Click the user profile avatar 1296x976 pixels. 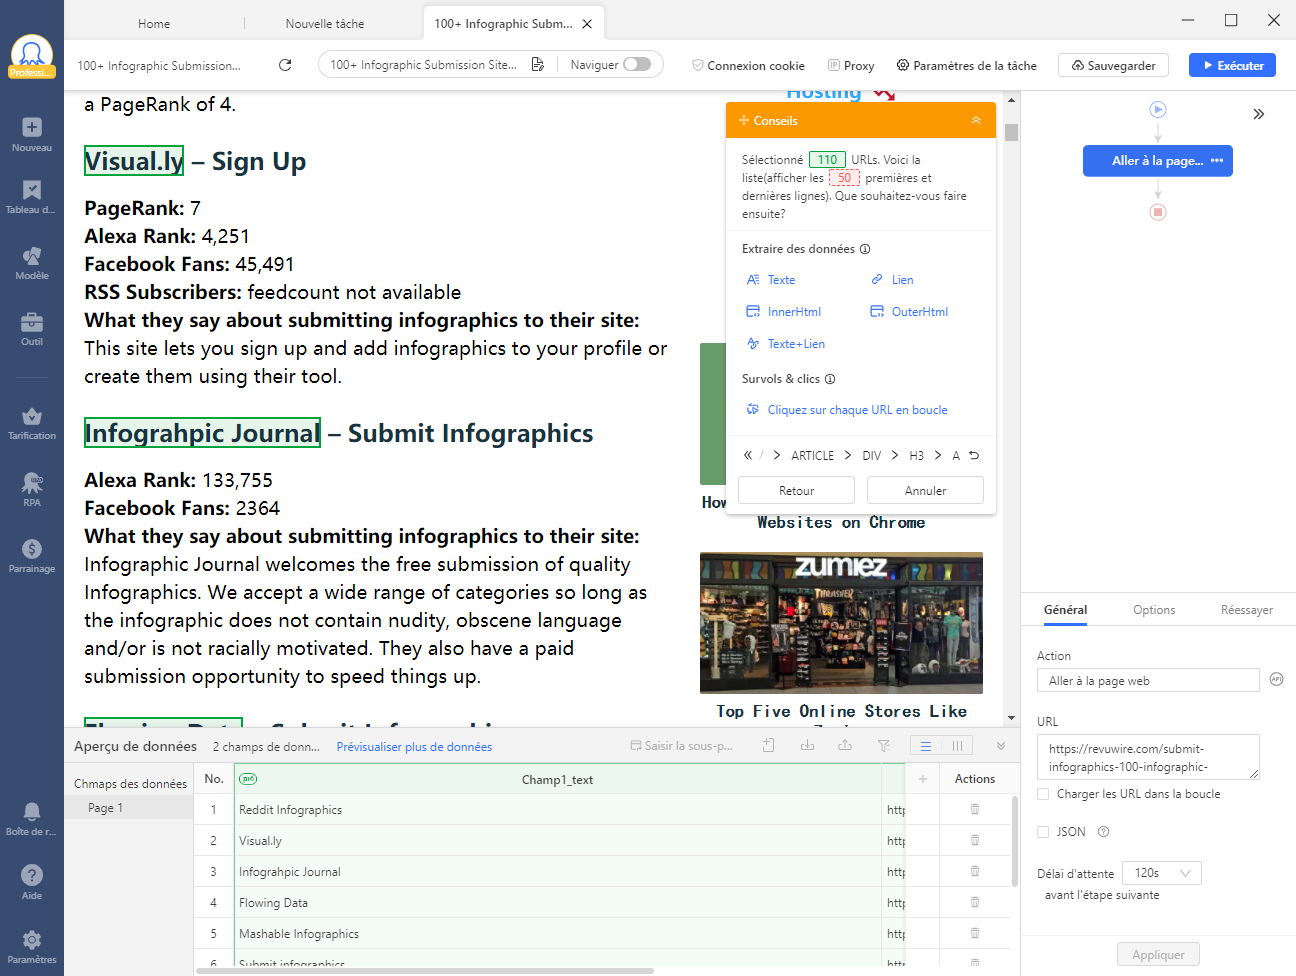[32, 54]
